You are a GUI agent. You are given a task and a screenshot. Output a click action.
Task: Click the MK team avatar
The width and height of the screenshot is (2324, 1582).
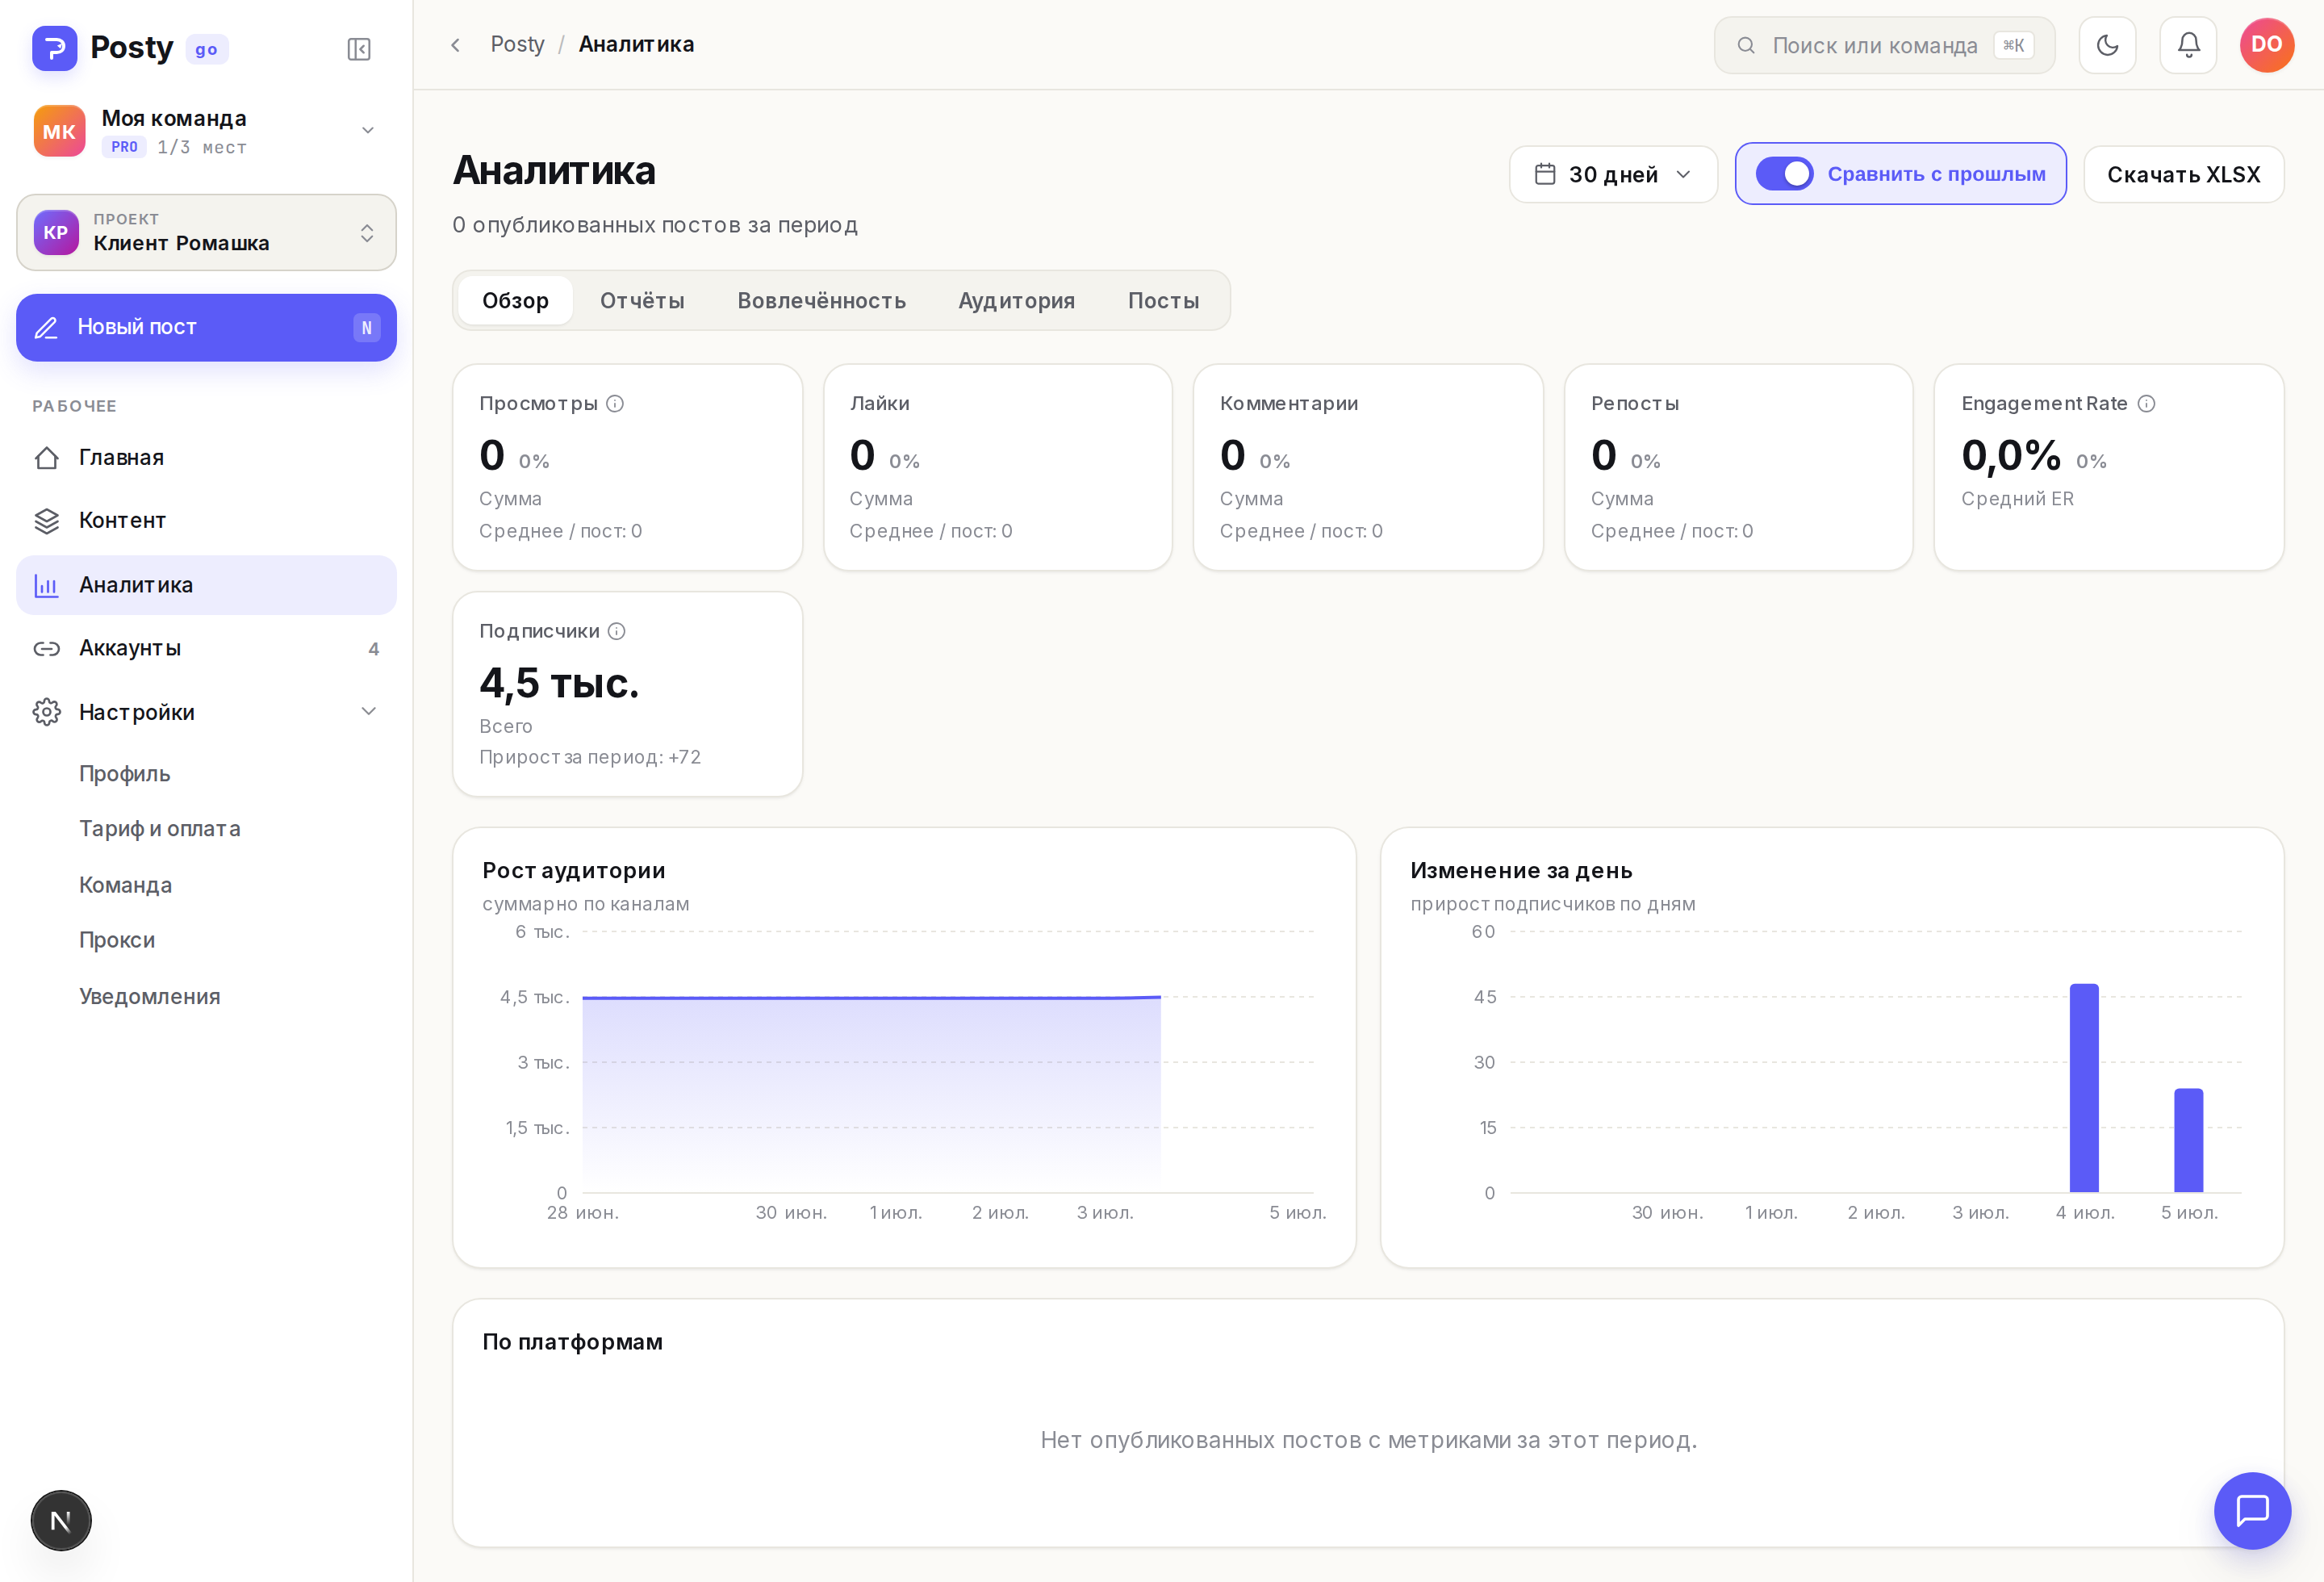pyautogui.click(x=59, y=131)
